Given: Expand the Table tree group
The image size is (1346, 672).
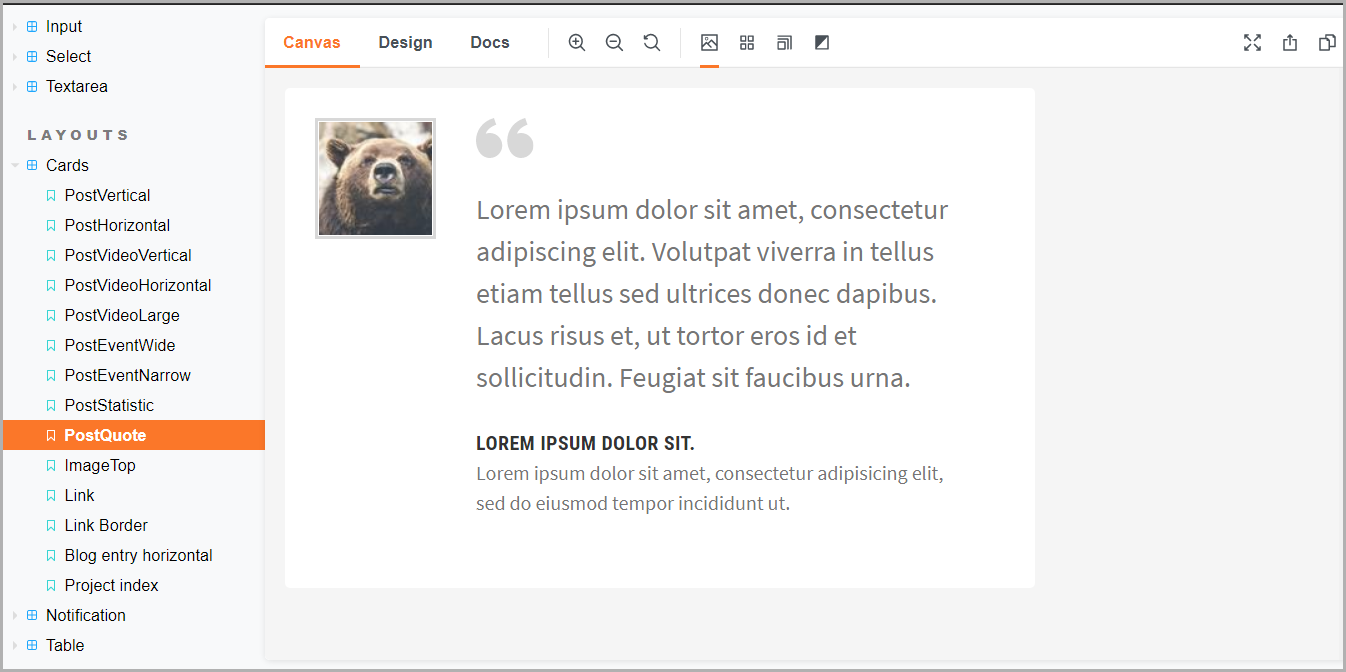Looking at the screenshot, I should click(15, 646).
